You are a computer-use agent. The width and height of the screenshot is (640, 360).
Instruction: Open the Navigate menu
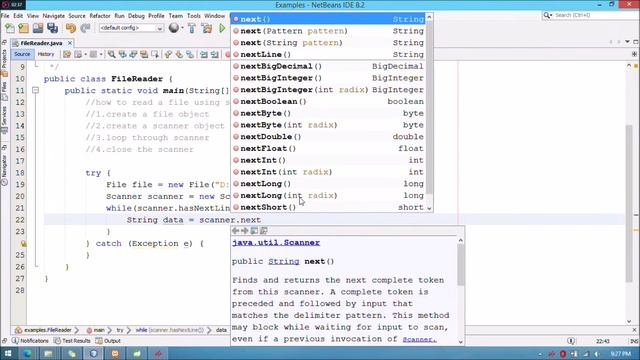pos(53,16)
